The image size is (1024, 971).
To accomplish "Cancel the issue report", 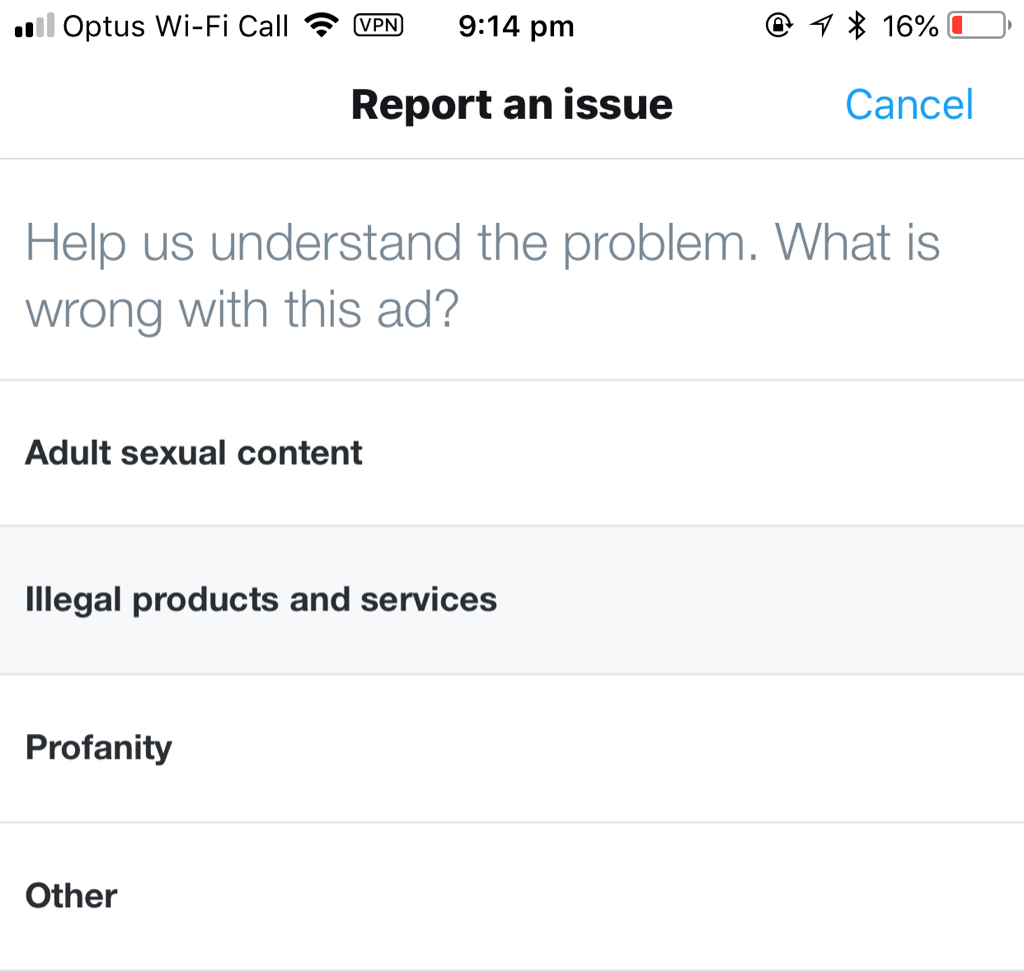I will click(x=909, y=105).
